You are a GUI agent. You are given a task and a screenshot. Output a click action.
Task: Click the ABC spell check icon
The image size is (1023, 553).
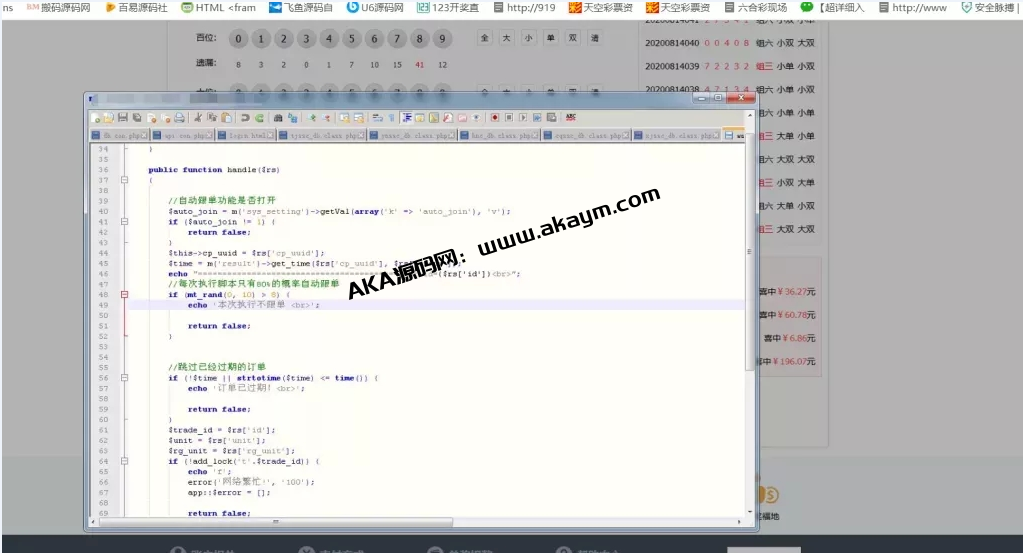pyautogui.click(x=569, y=118)
